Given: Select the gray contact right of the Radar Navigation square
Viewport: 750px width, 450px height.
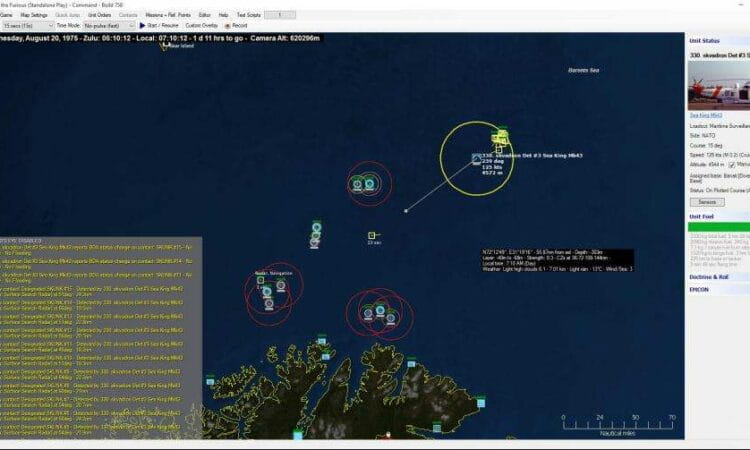Looking at the screenshot, I should tap(281, 285).
